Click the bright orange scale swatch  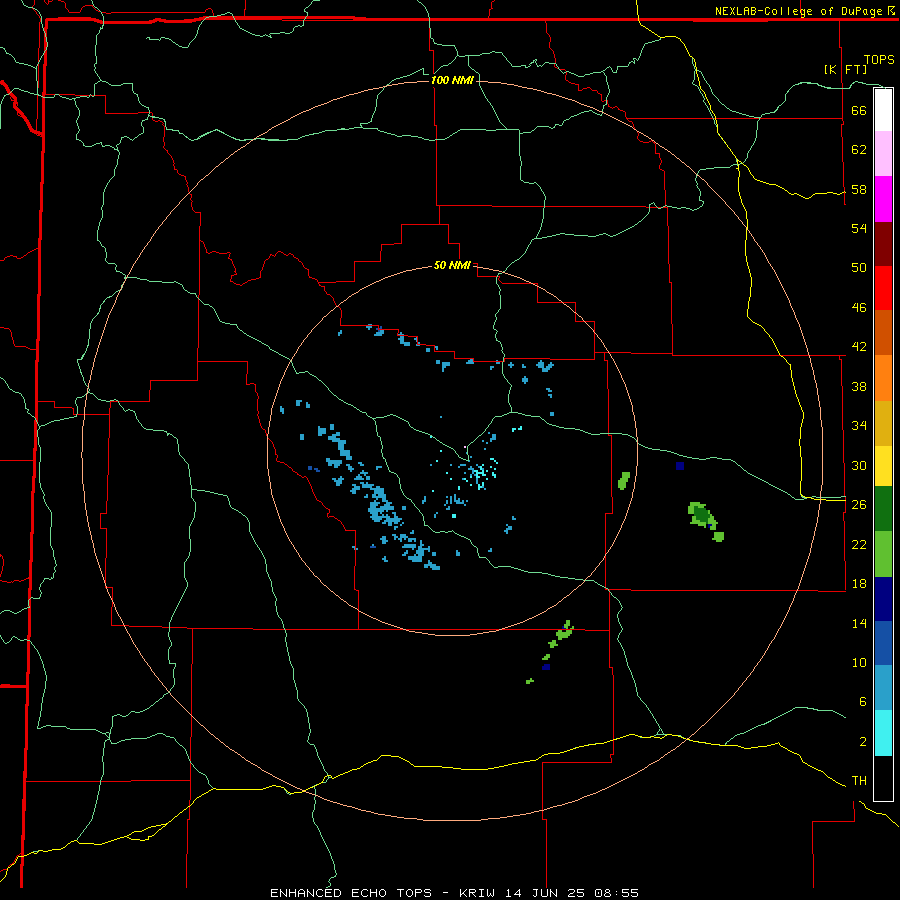click(x=883, y=378)
